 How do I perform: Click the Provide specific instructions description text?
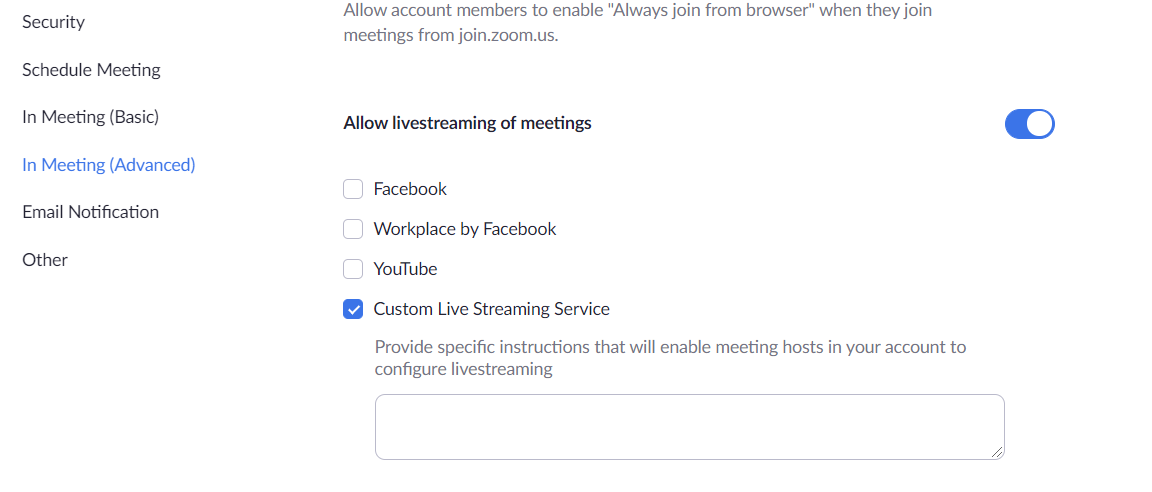click(670, 358)
